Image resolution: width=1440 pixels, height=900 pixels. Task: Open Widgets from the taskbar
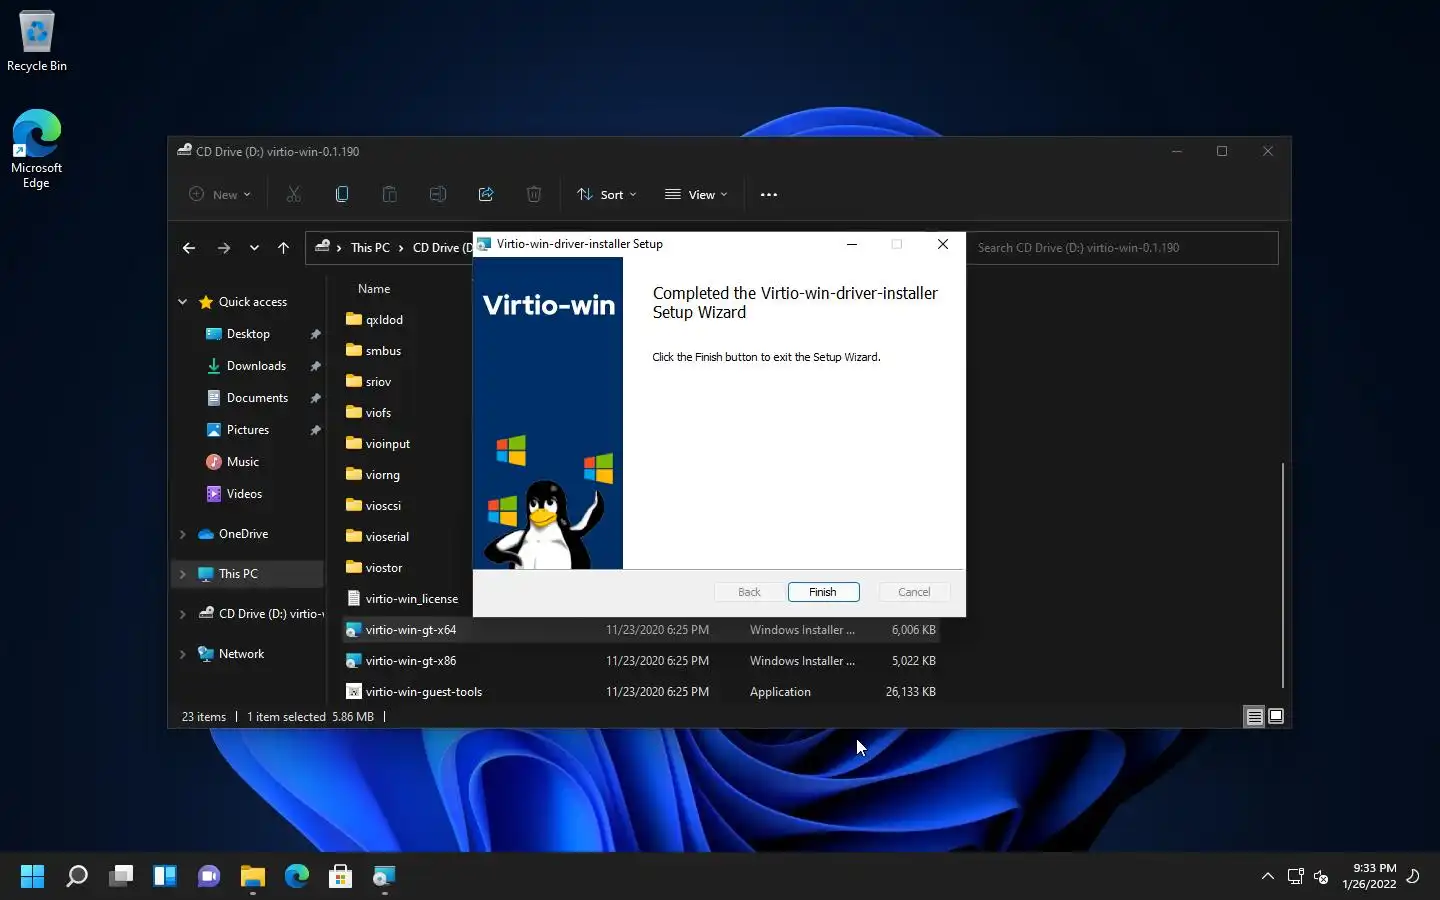[x=165, y=877]
